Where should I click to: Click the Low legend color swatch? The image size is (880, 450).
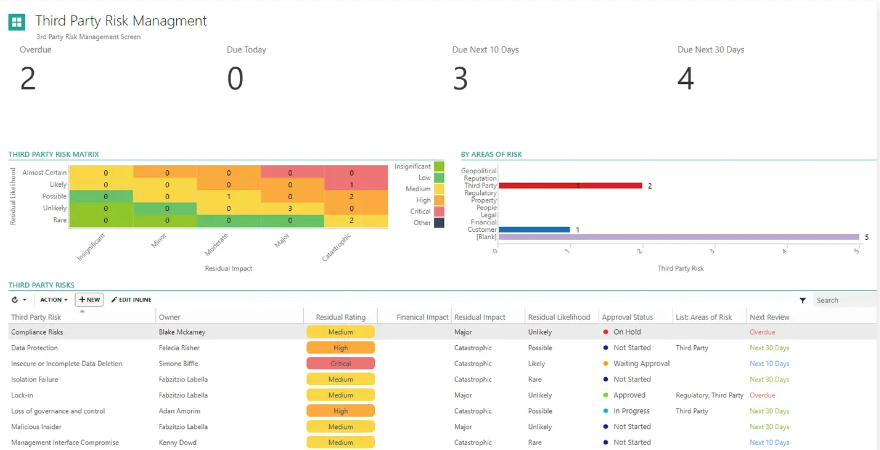(x=439, y=177)
